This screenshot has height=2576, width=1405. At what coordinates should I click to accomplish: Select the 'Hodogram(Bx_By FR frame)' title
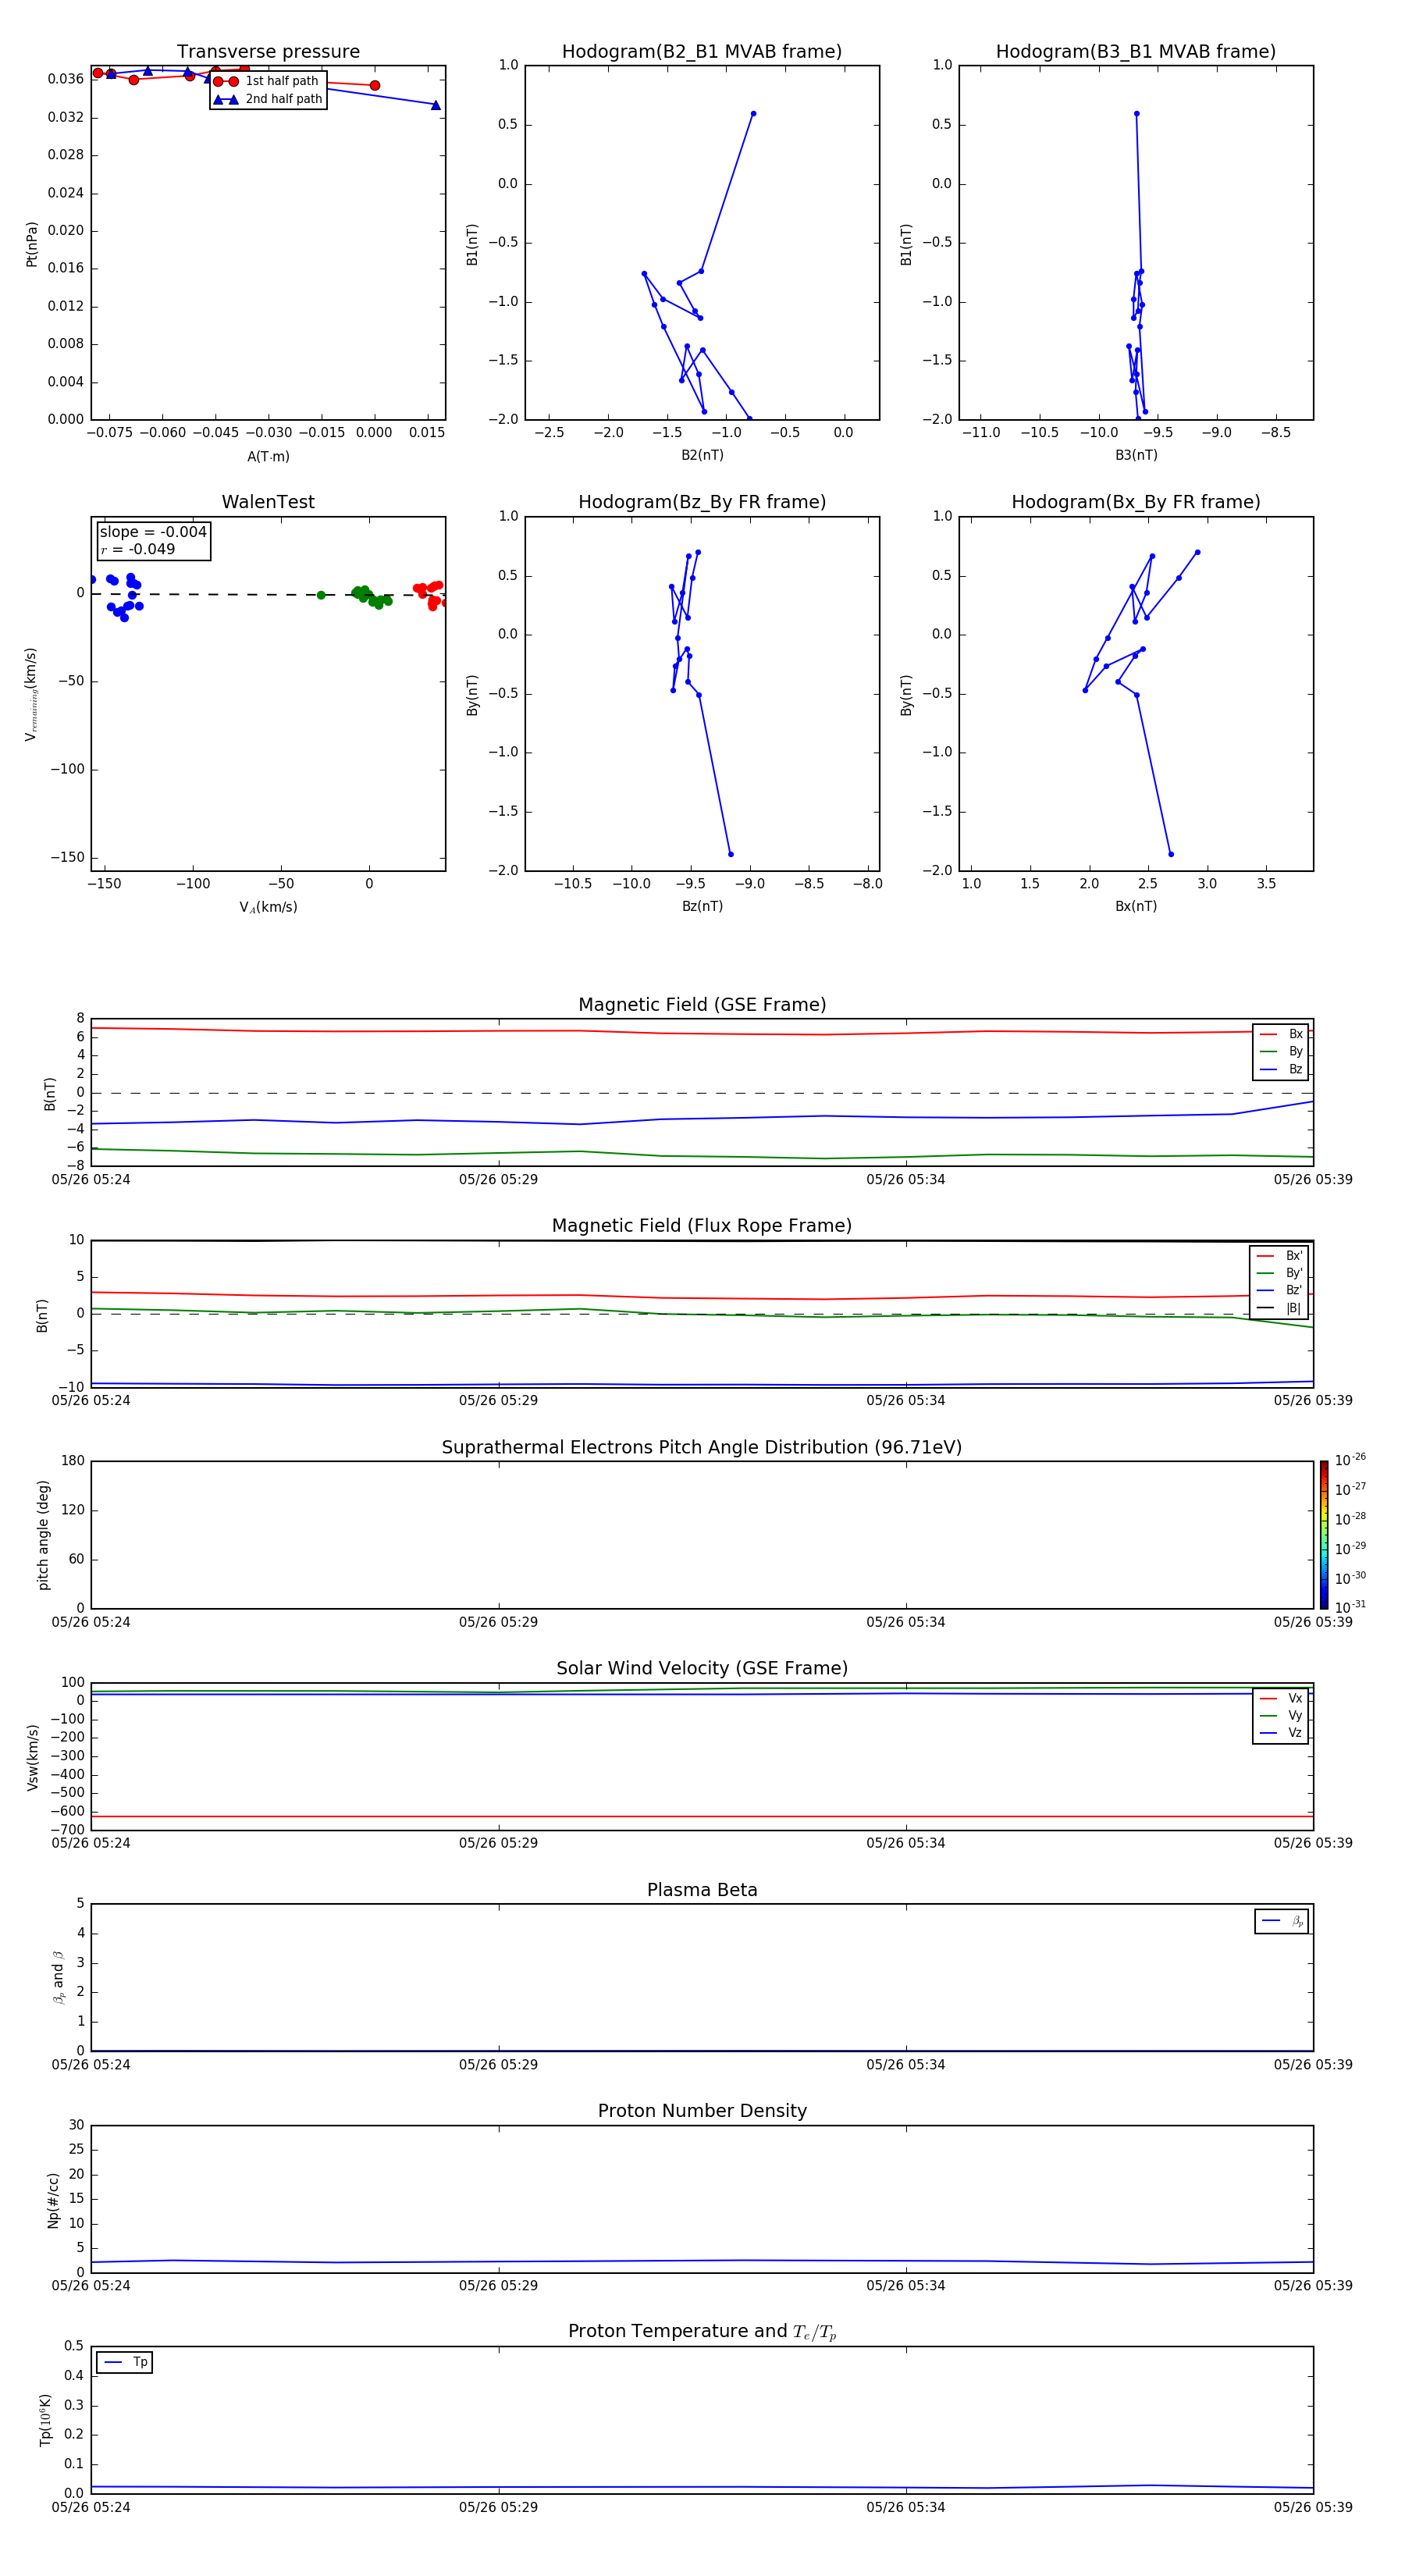1136,502
